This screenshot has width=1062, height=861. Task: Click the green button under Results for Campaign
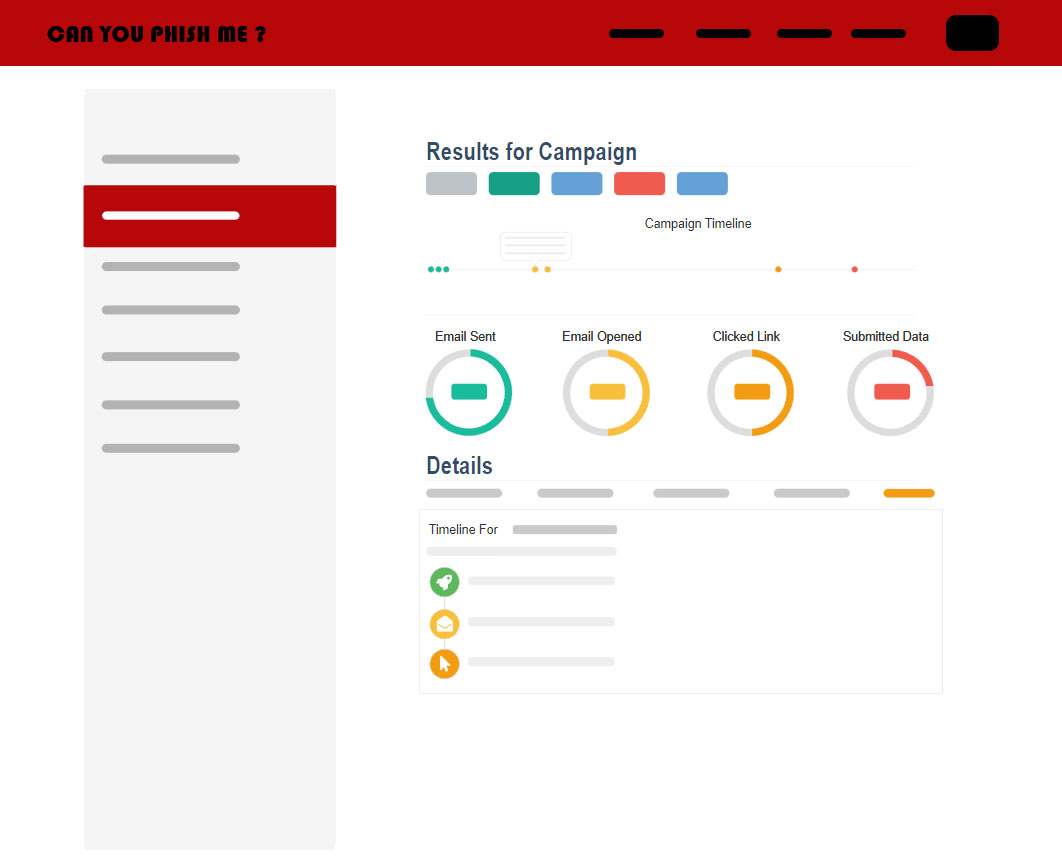click(514, 184)
